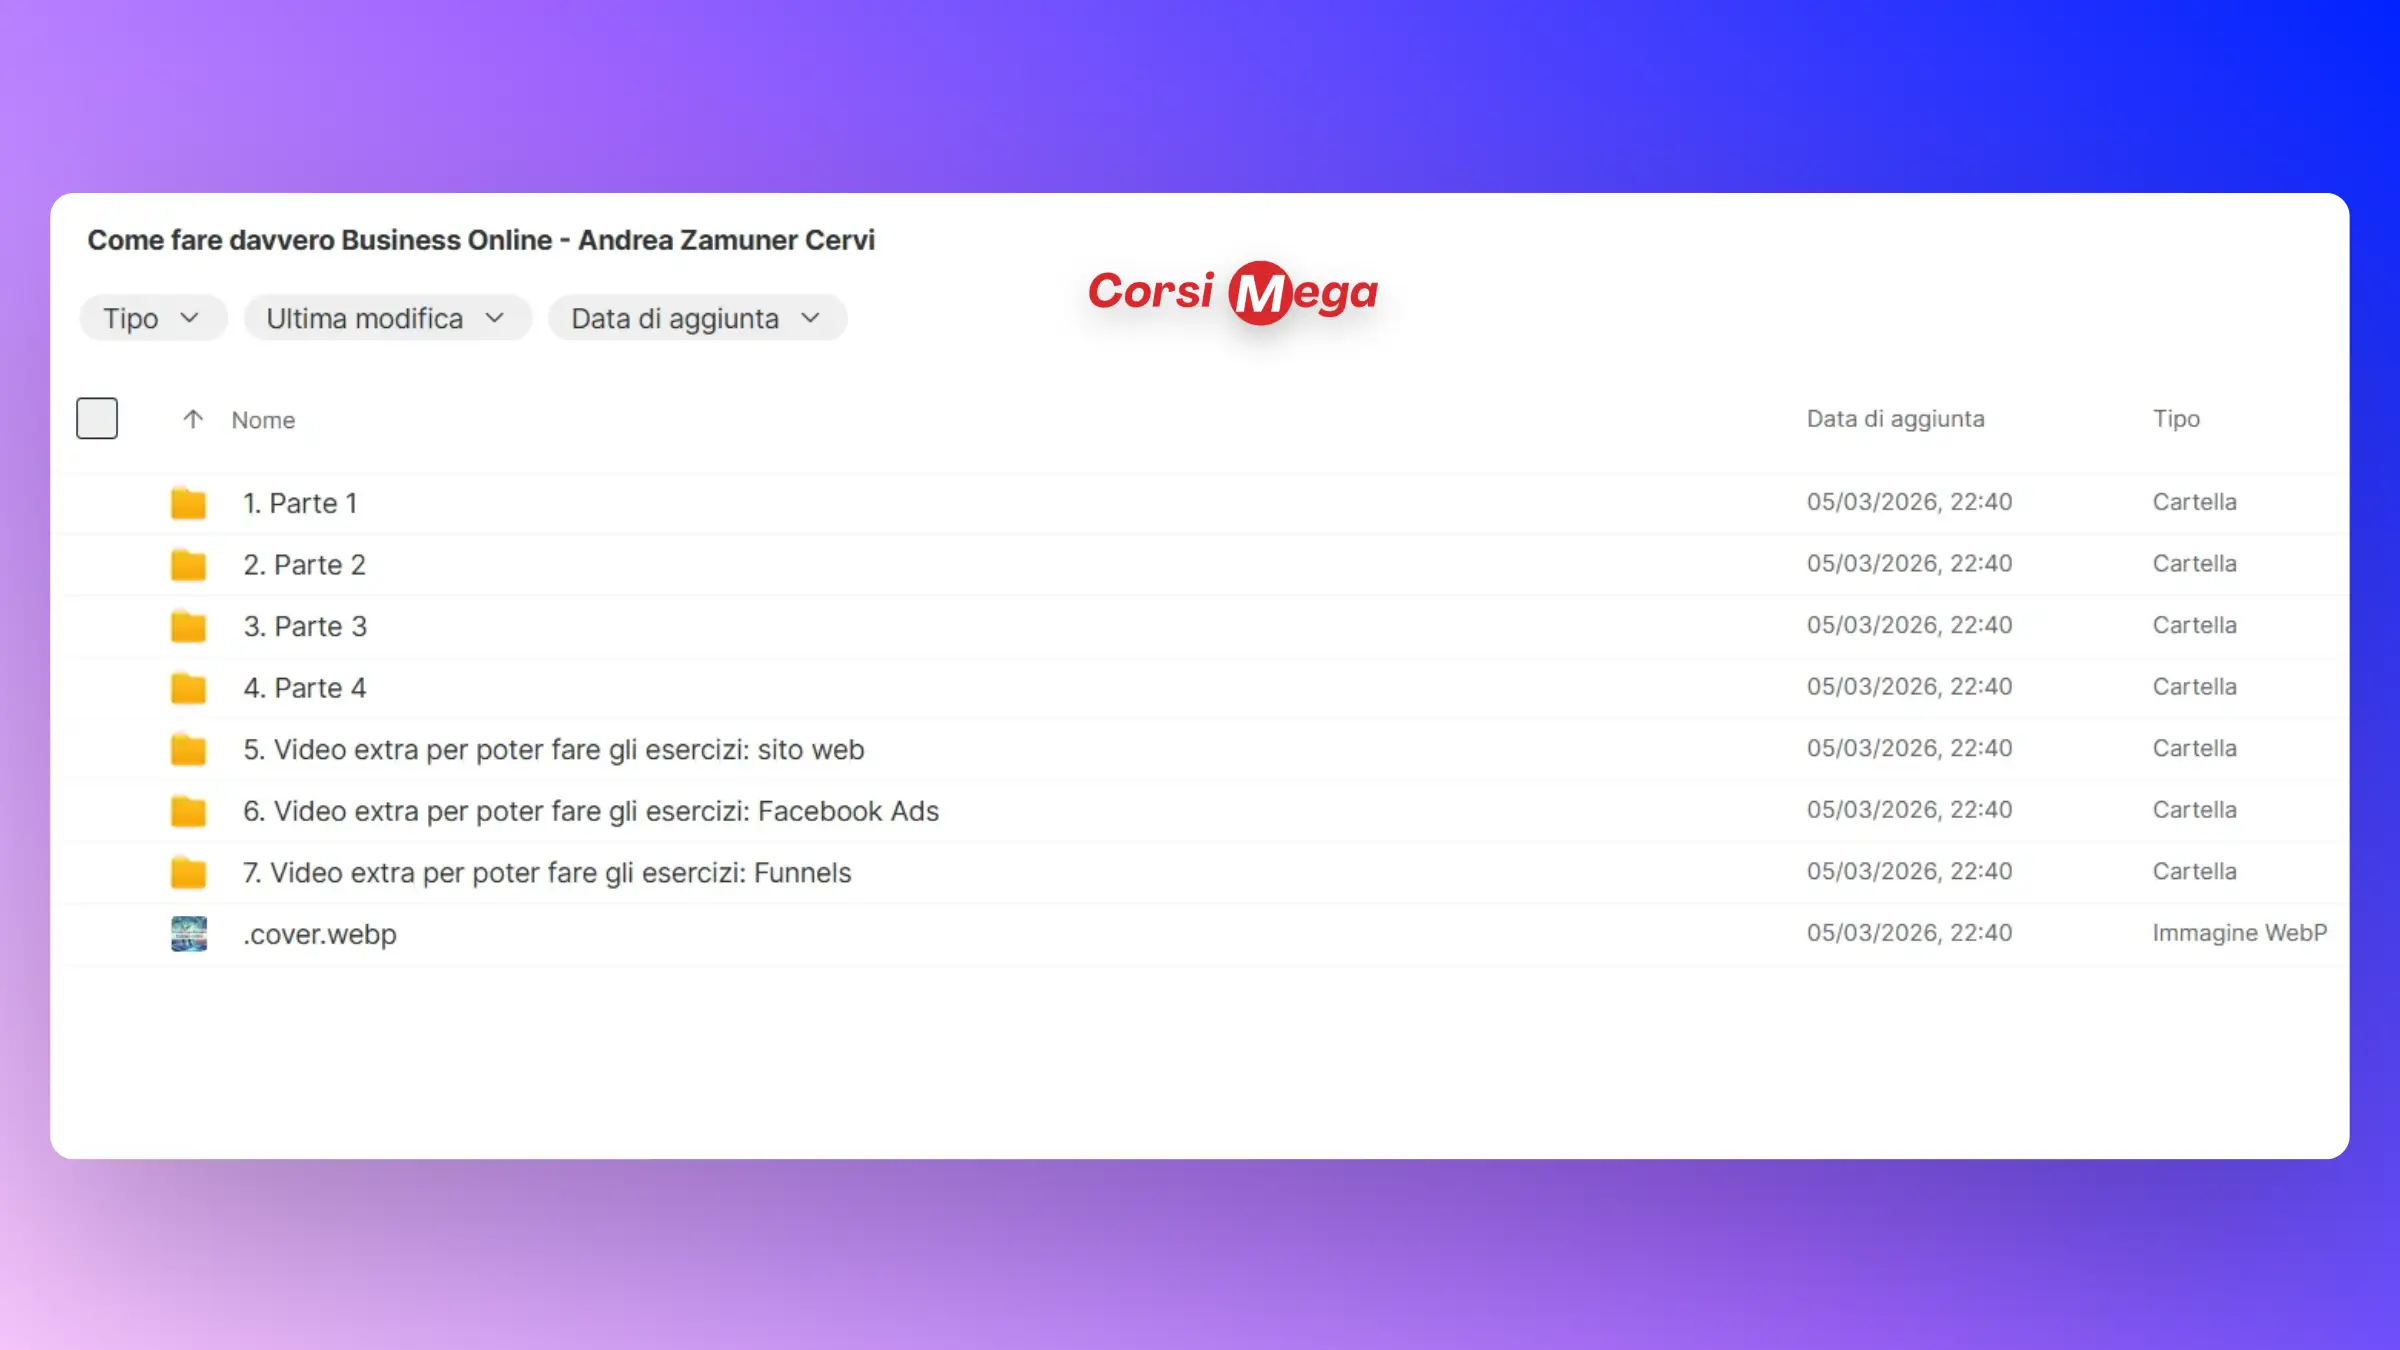Open the 5. Video extra sito web folder name
2400x1350 pixels.
(553, 750)
